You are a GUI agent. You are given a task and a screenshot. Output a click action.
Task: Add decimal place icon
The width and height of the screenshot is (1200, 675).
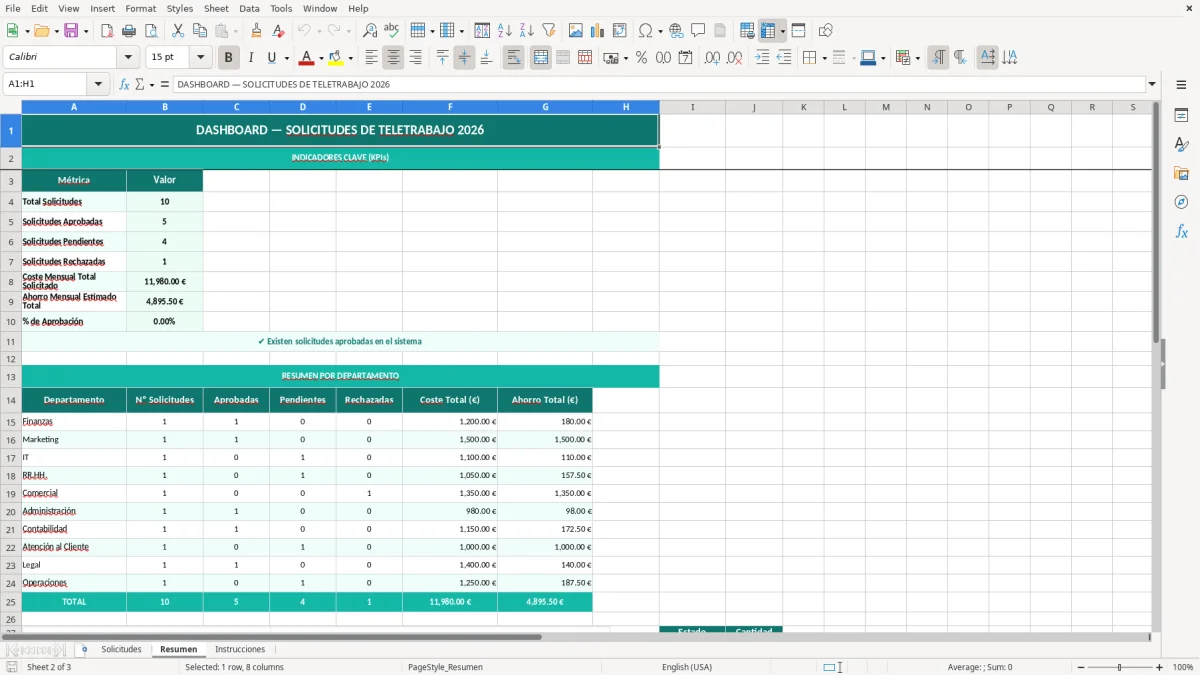pyautogui.click(x=713, y=58)
